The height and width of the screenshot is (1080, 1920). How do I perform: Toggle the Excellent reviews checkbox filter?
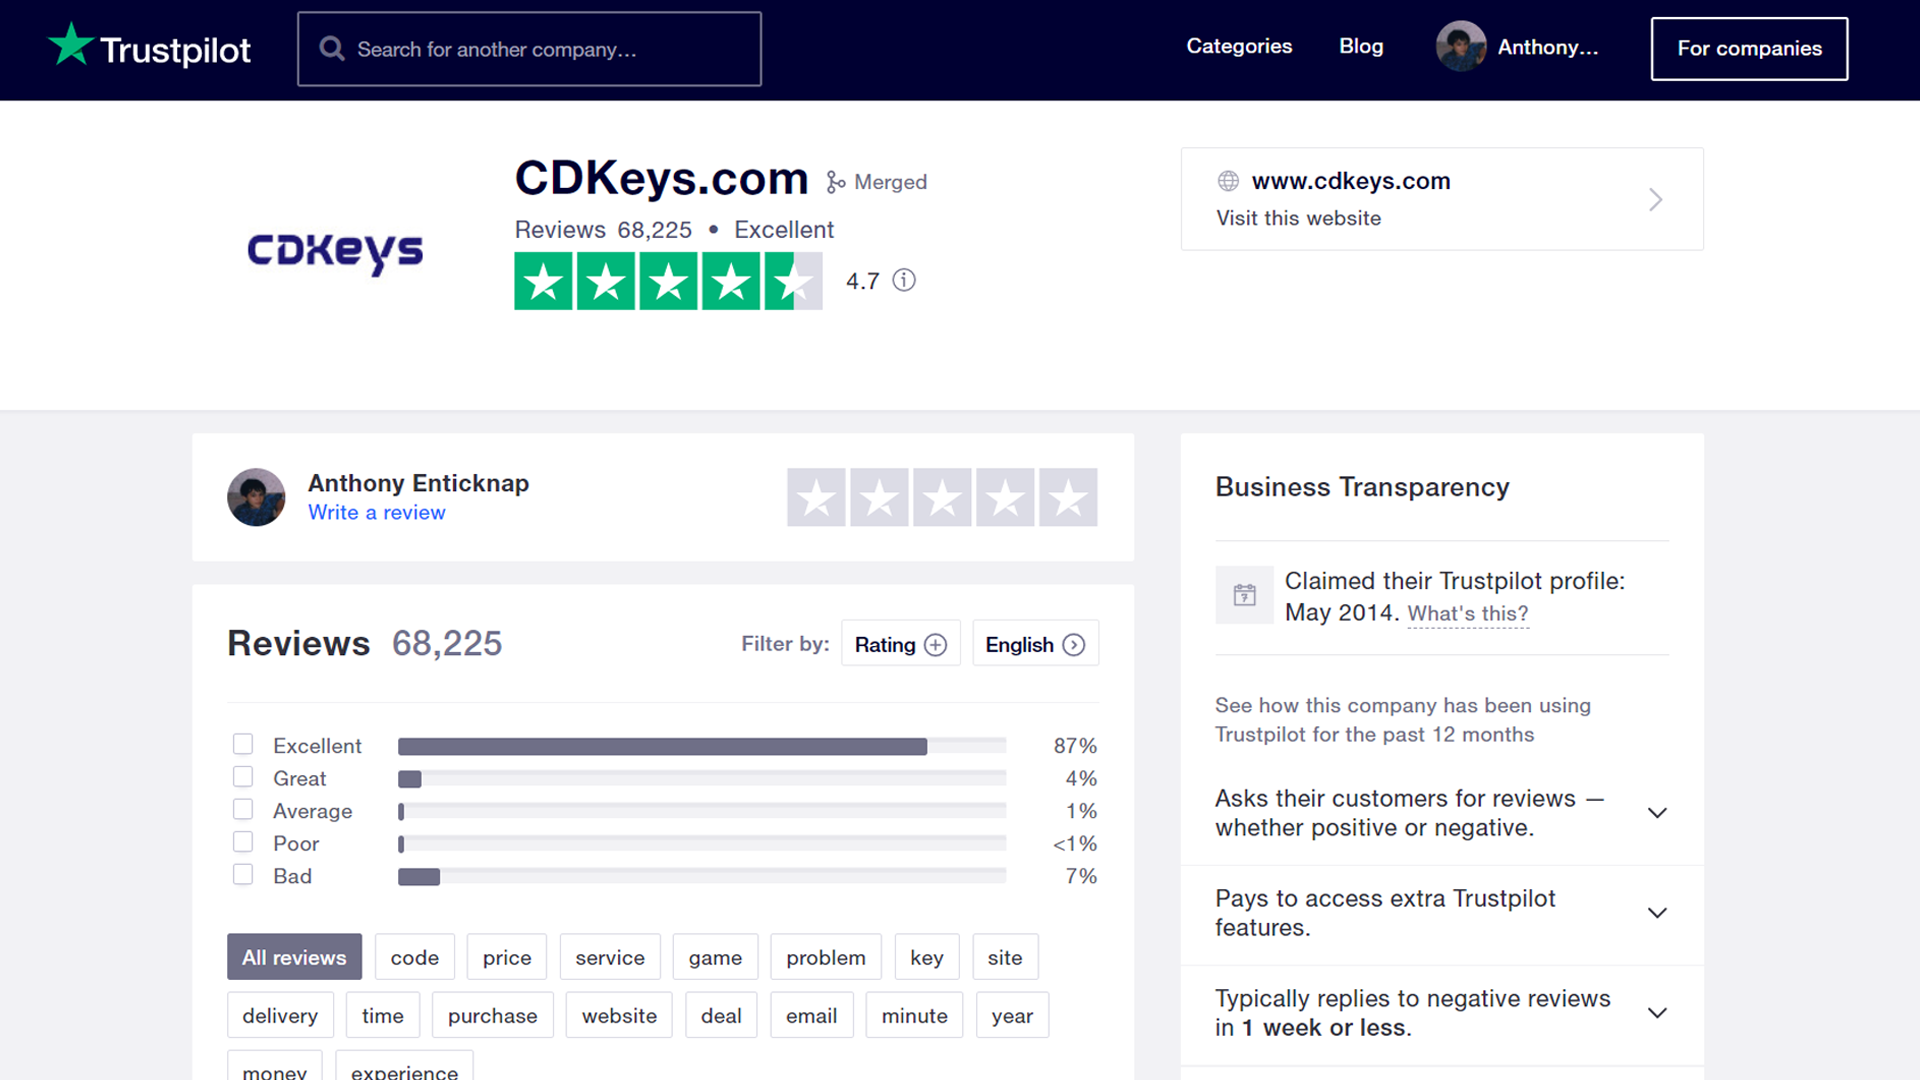(243, 745)
